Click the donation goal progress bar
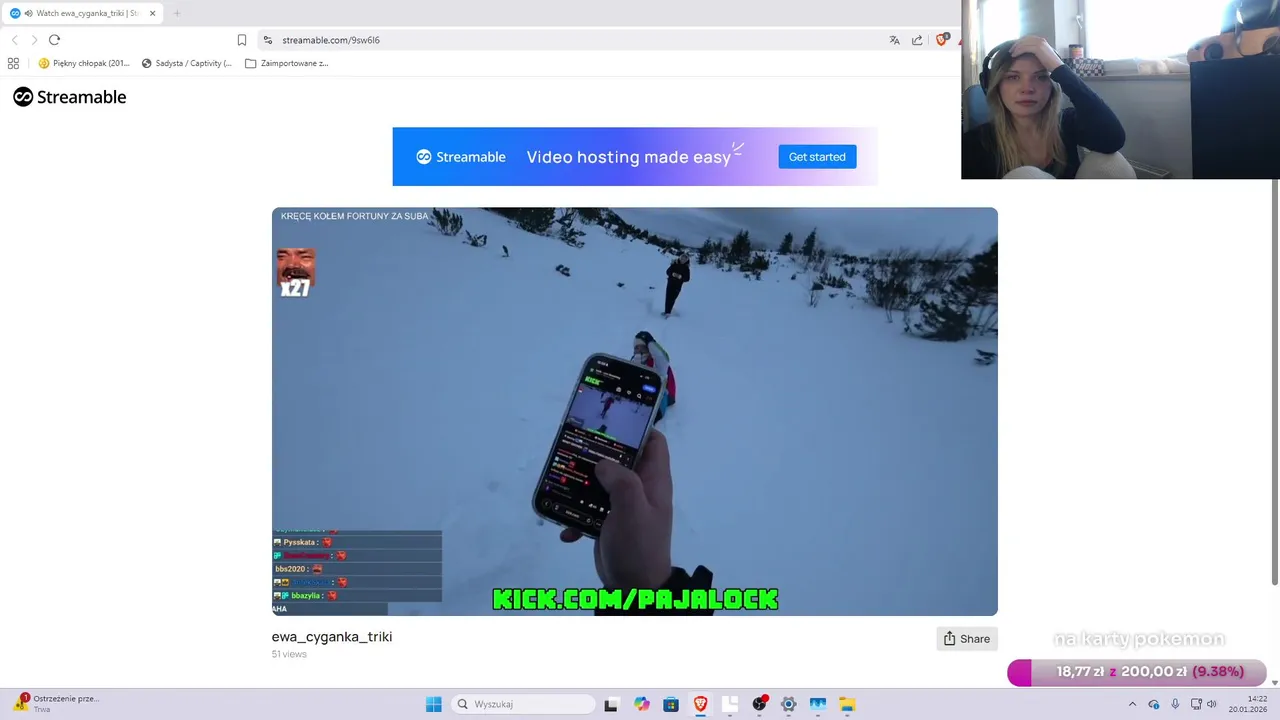The image size is (1280, 720). (x=1137, y=672)
